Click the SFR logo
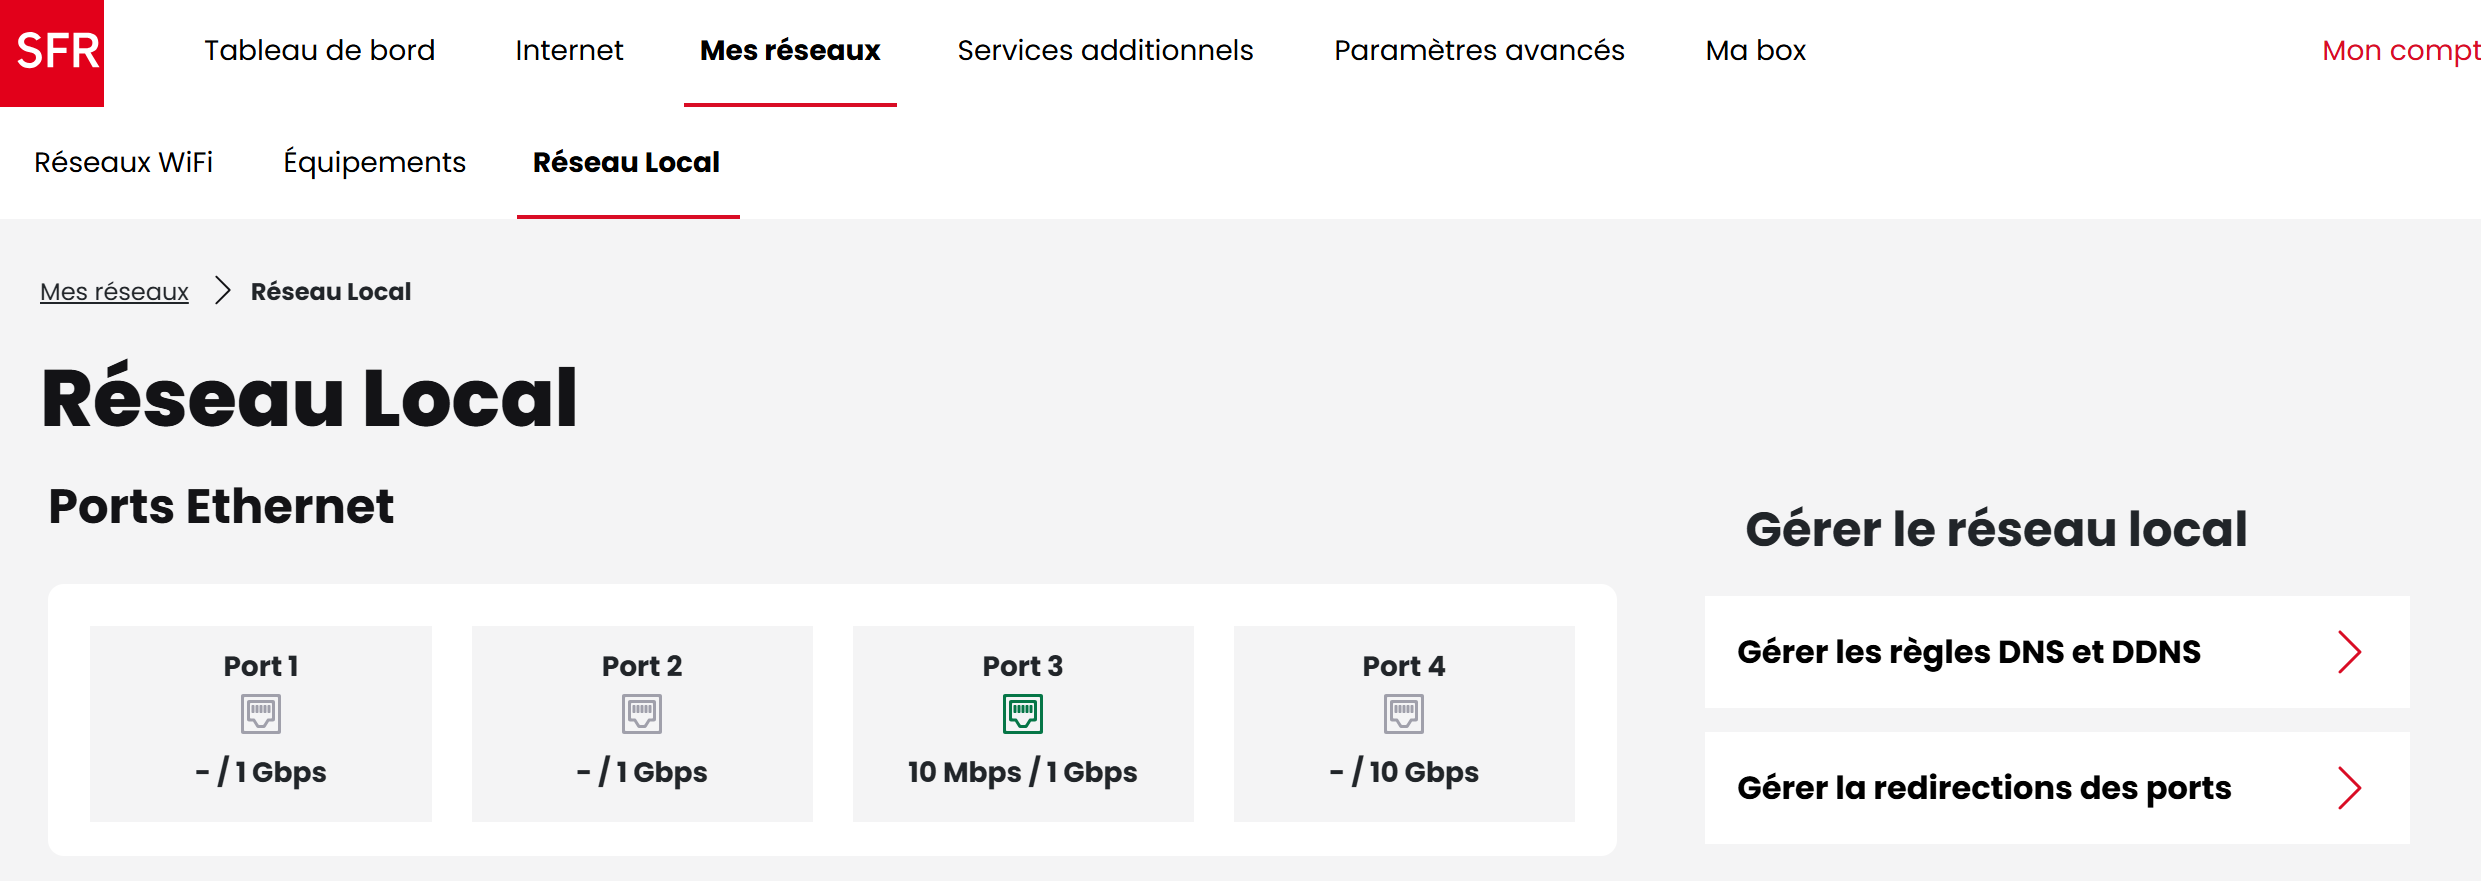The width and height of the screenshot is (2481, 881). tap(52, 52)
